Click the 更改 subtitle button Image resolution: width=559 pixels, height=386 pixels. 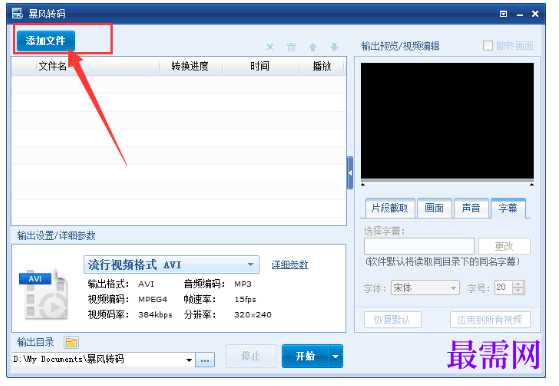[x=504, y=246]
